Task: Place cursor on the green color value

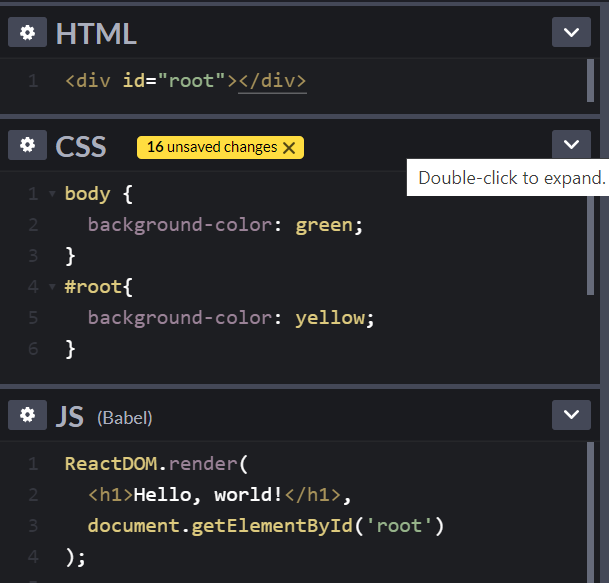Action: (324, 225)
